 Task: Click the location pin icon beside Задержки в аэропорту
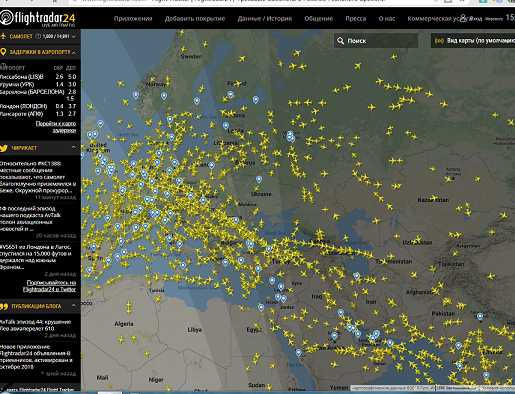[3, 52]
